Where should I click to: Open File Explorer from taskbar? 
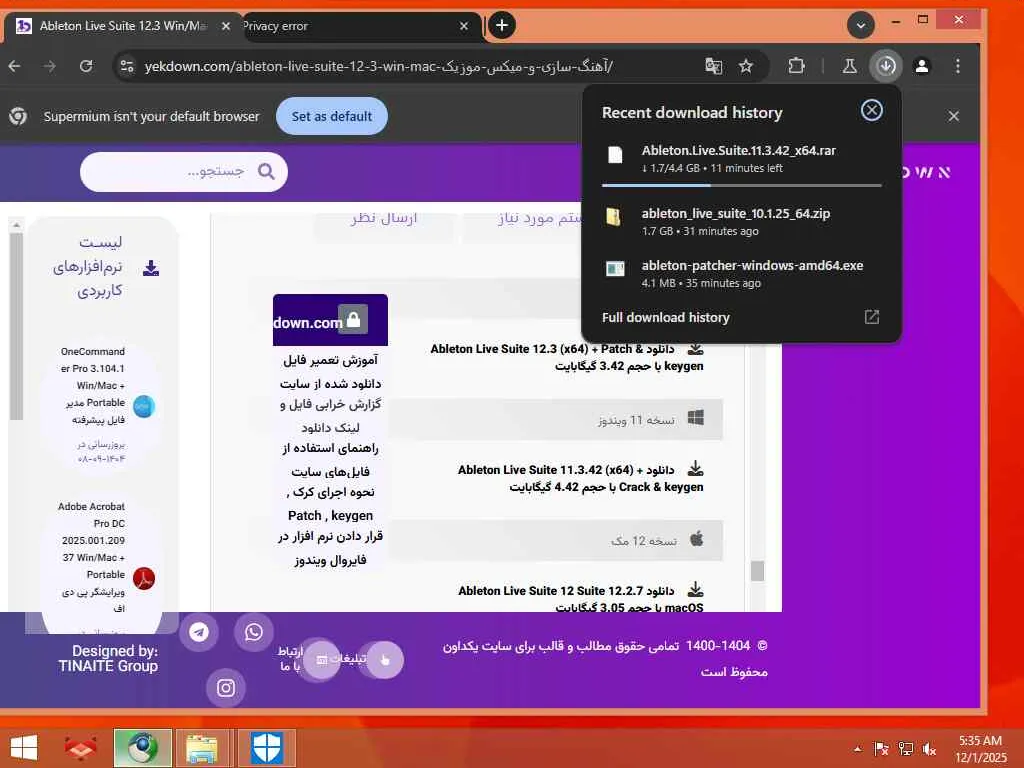203,748
